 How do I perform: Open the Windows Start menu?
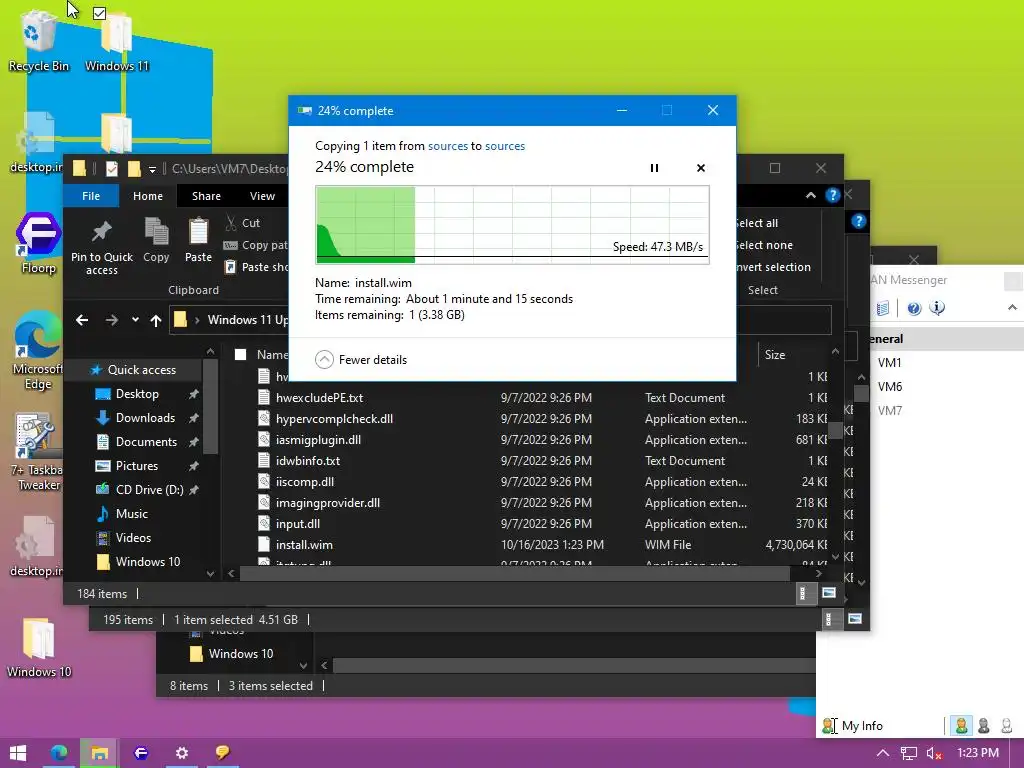coord(18,753)
